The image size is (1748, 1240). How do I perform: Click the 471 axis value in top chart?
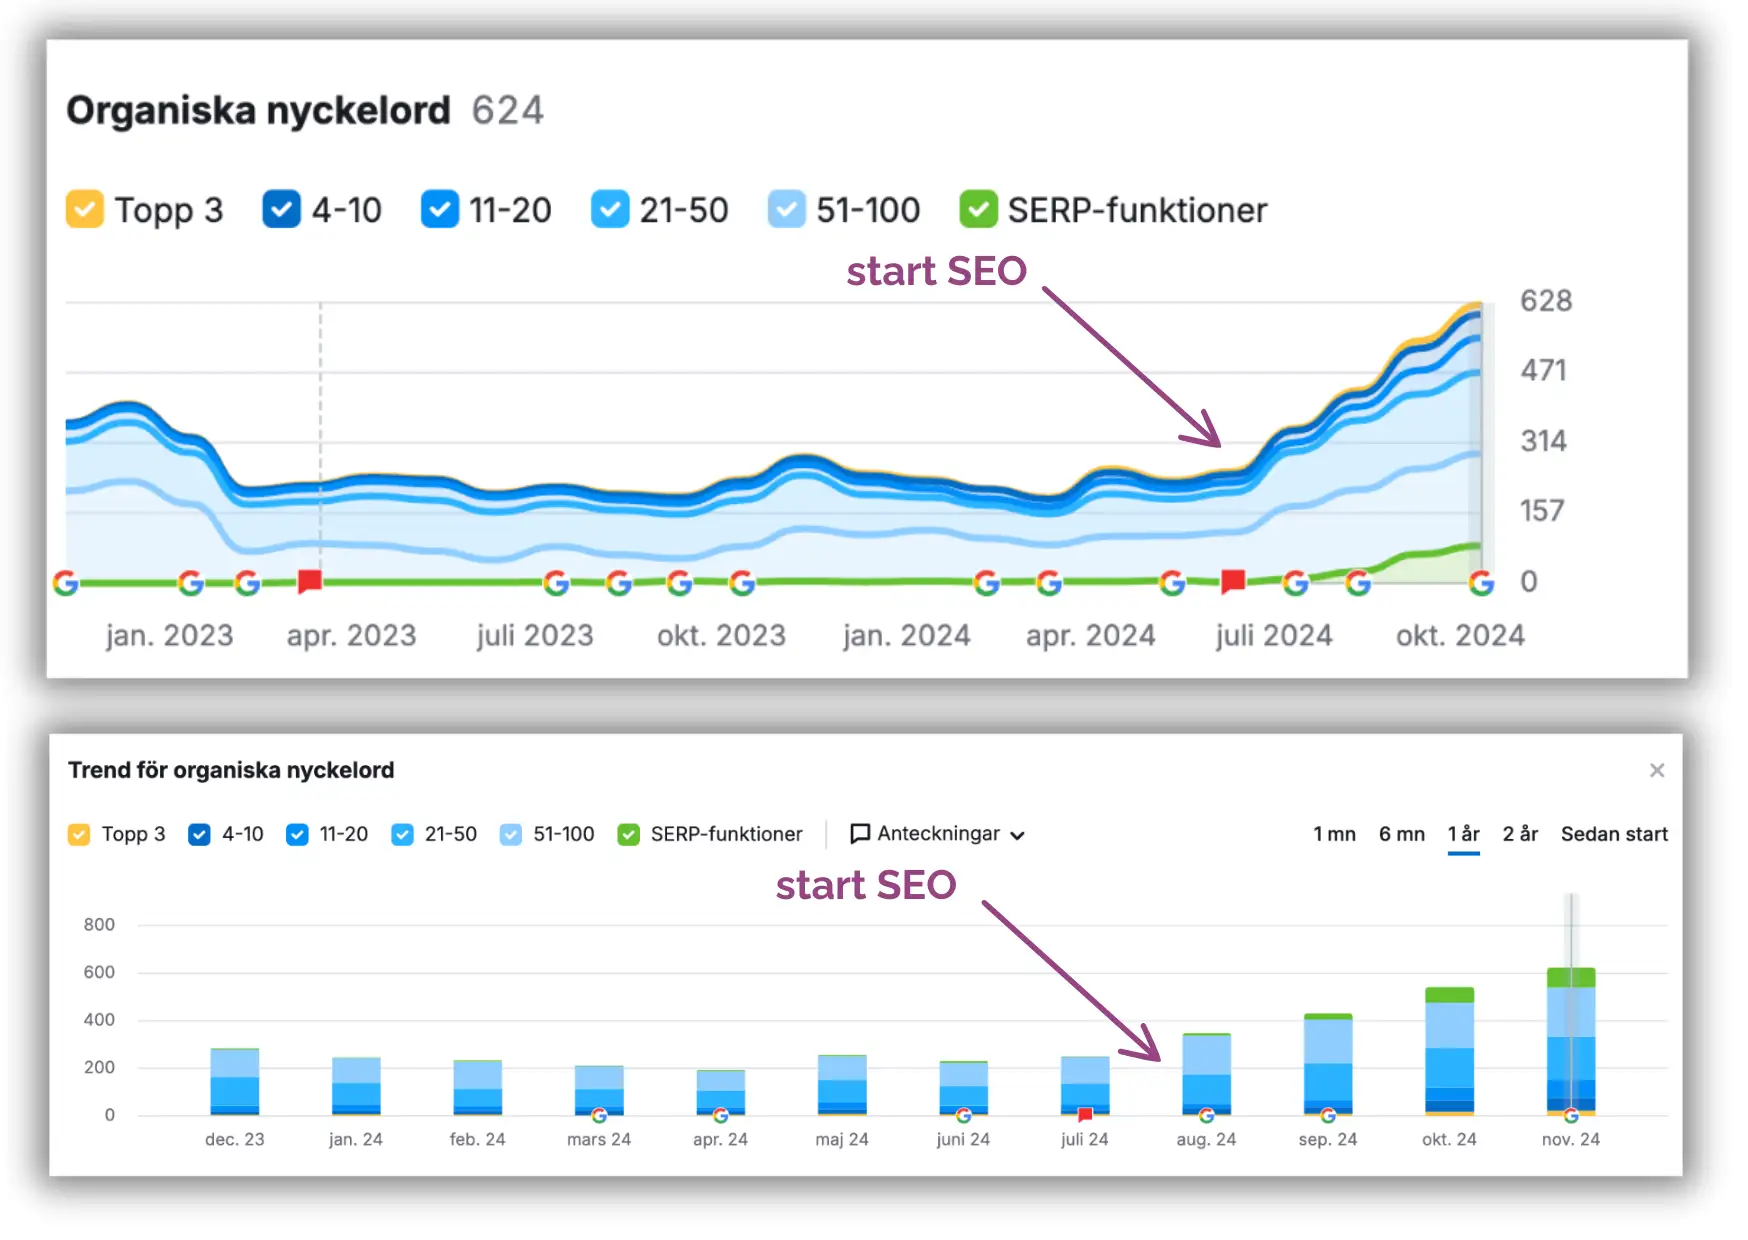tap(1544, 371)
